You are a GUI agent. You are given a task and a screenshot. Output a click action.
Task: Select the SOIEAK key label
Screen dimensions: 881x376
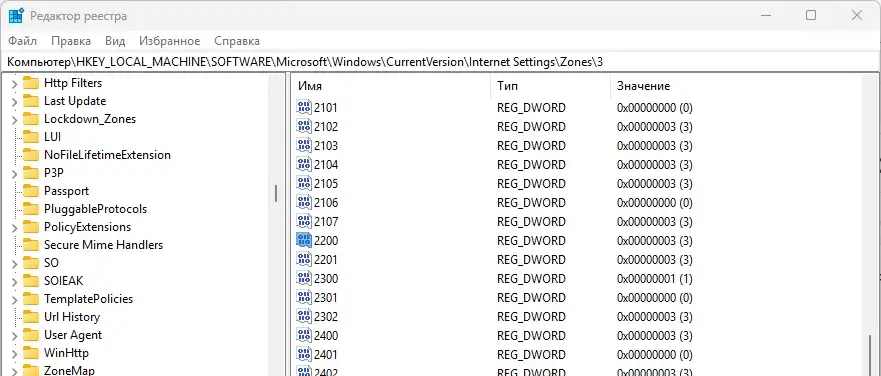(x=63, y=281)
